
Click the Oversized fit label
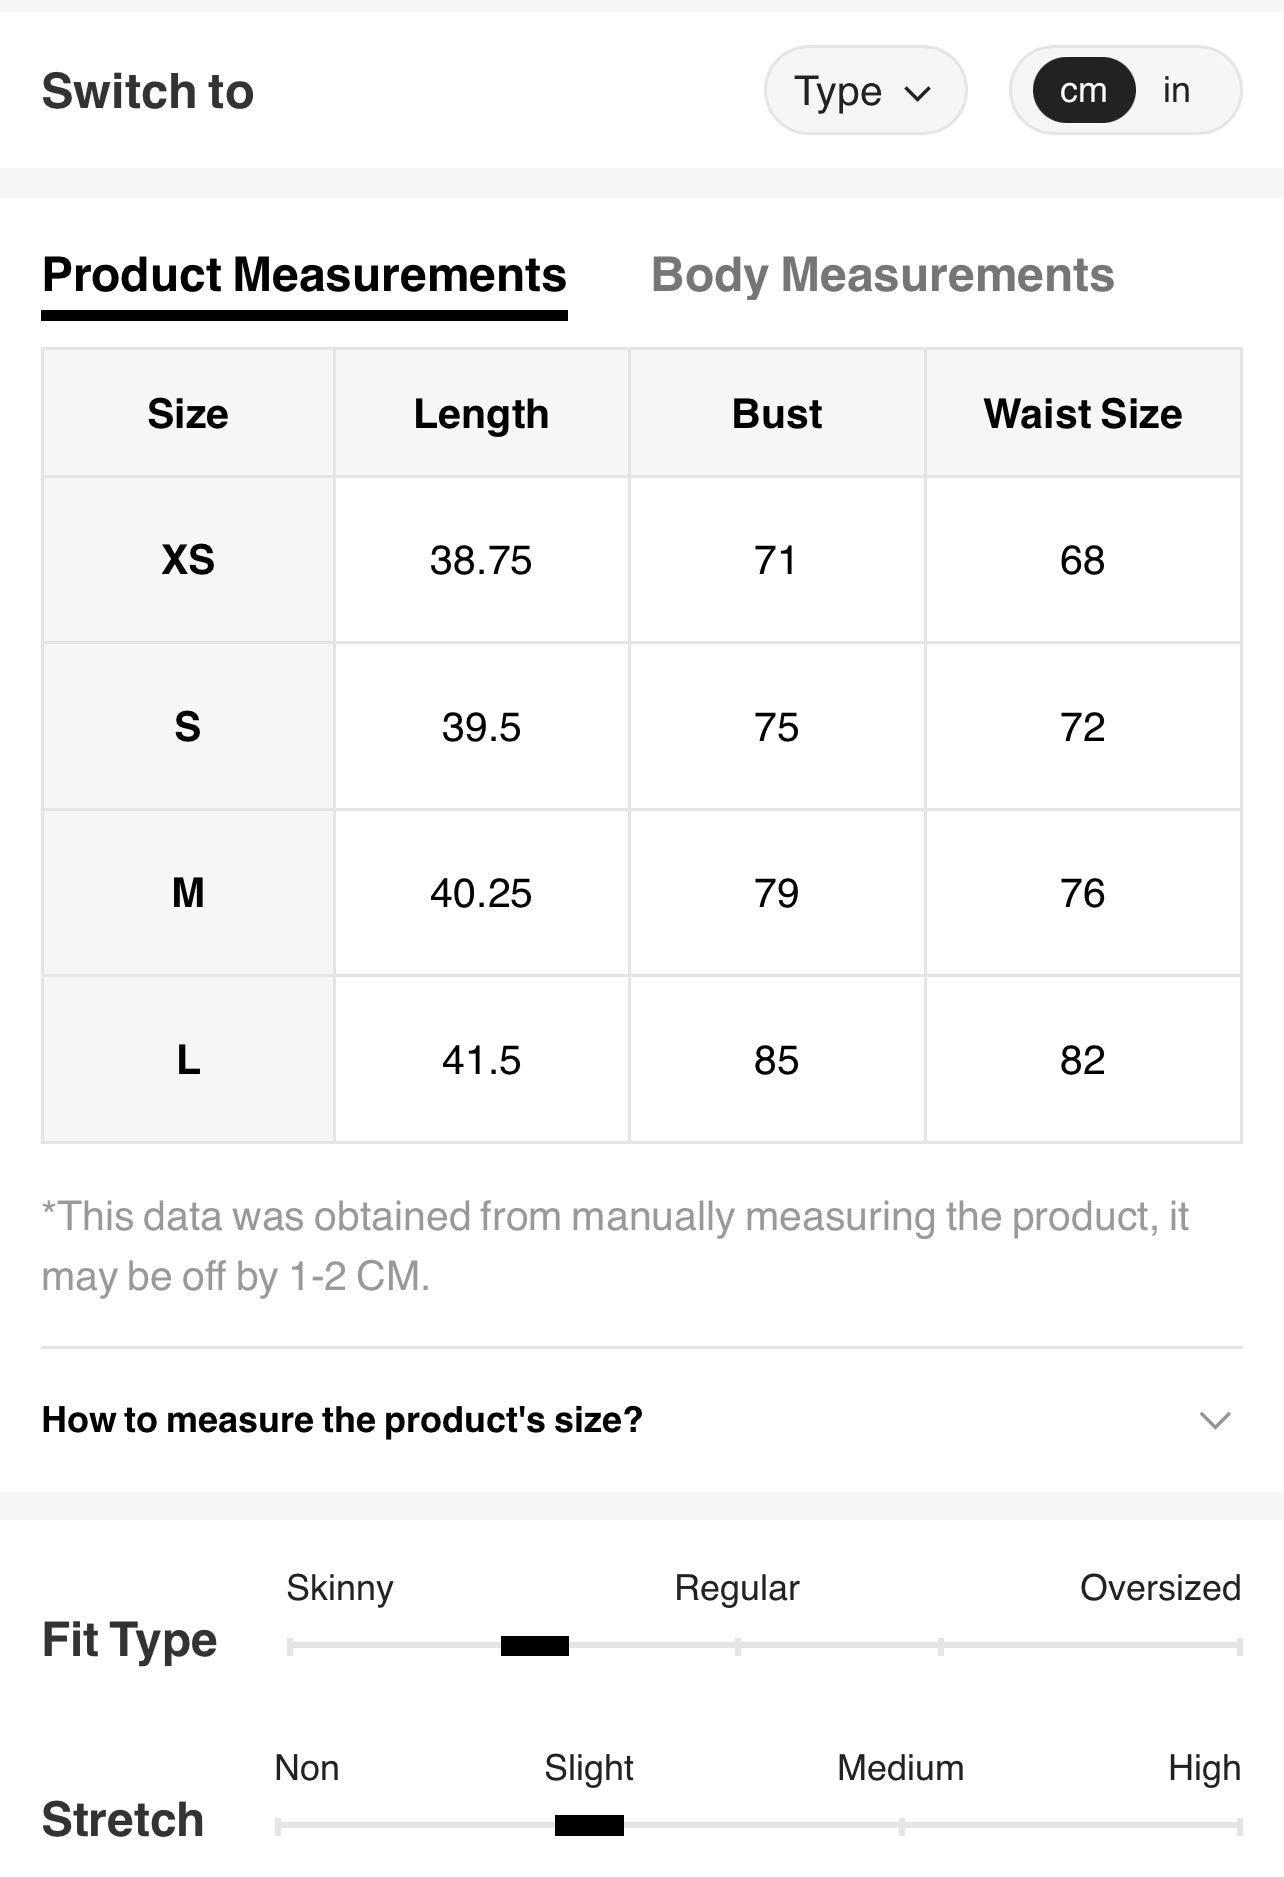pos(1160,1588)
